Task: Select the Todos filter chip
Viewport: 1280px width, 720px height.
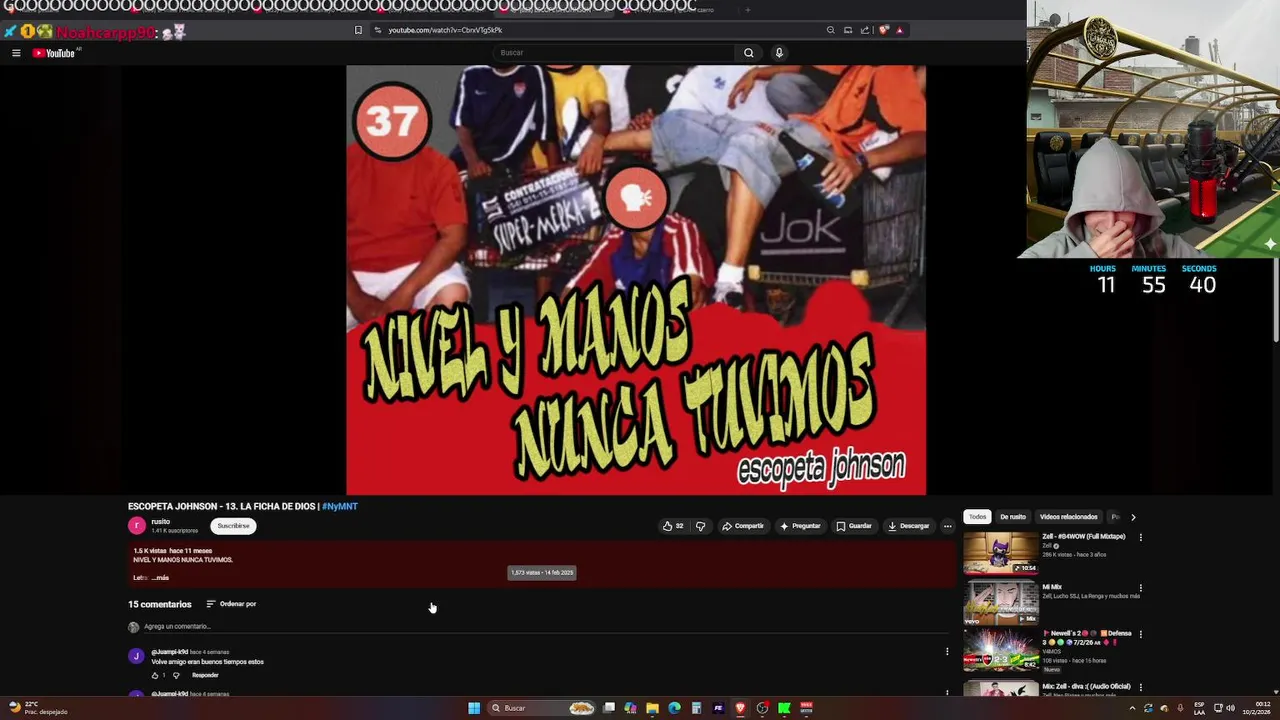Action: tap(977, 517)
